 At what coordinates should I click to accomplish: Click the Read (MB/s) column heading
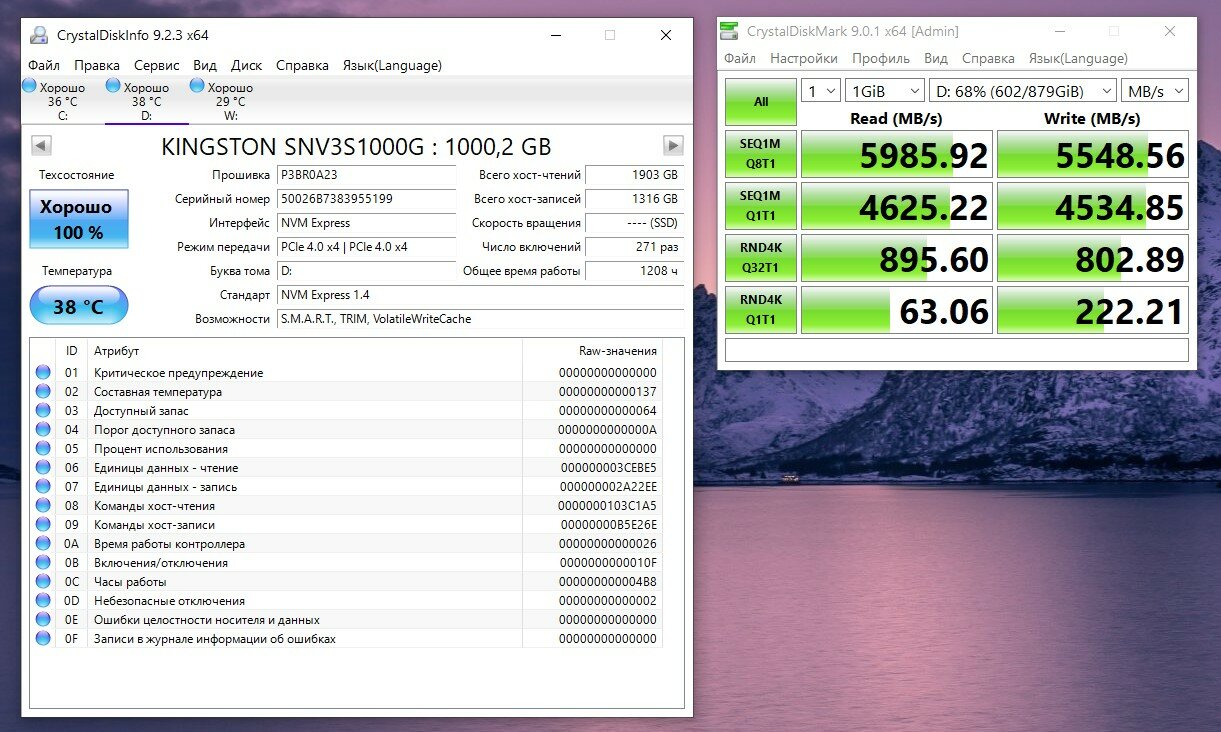(x=897, y=118)
